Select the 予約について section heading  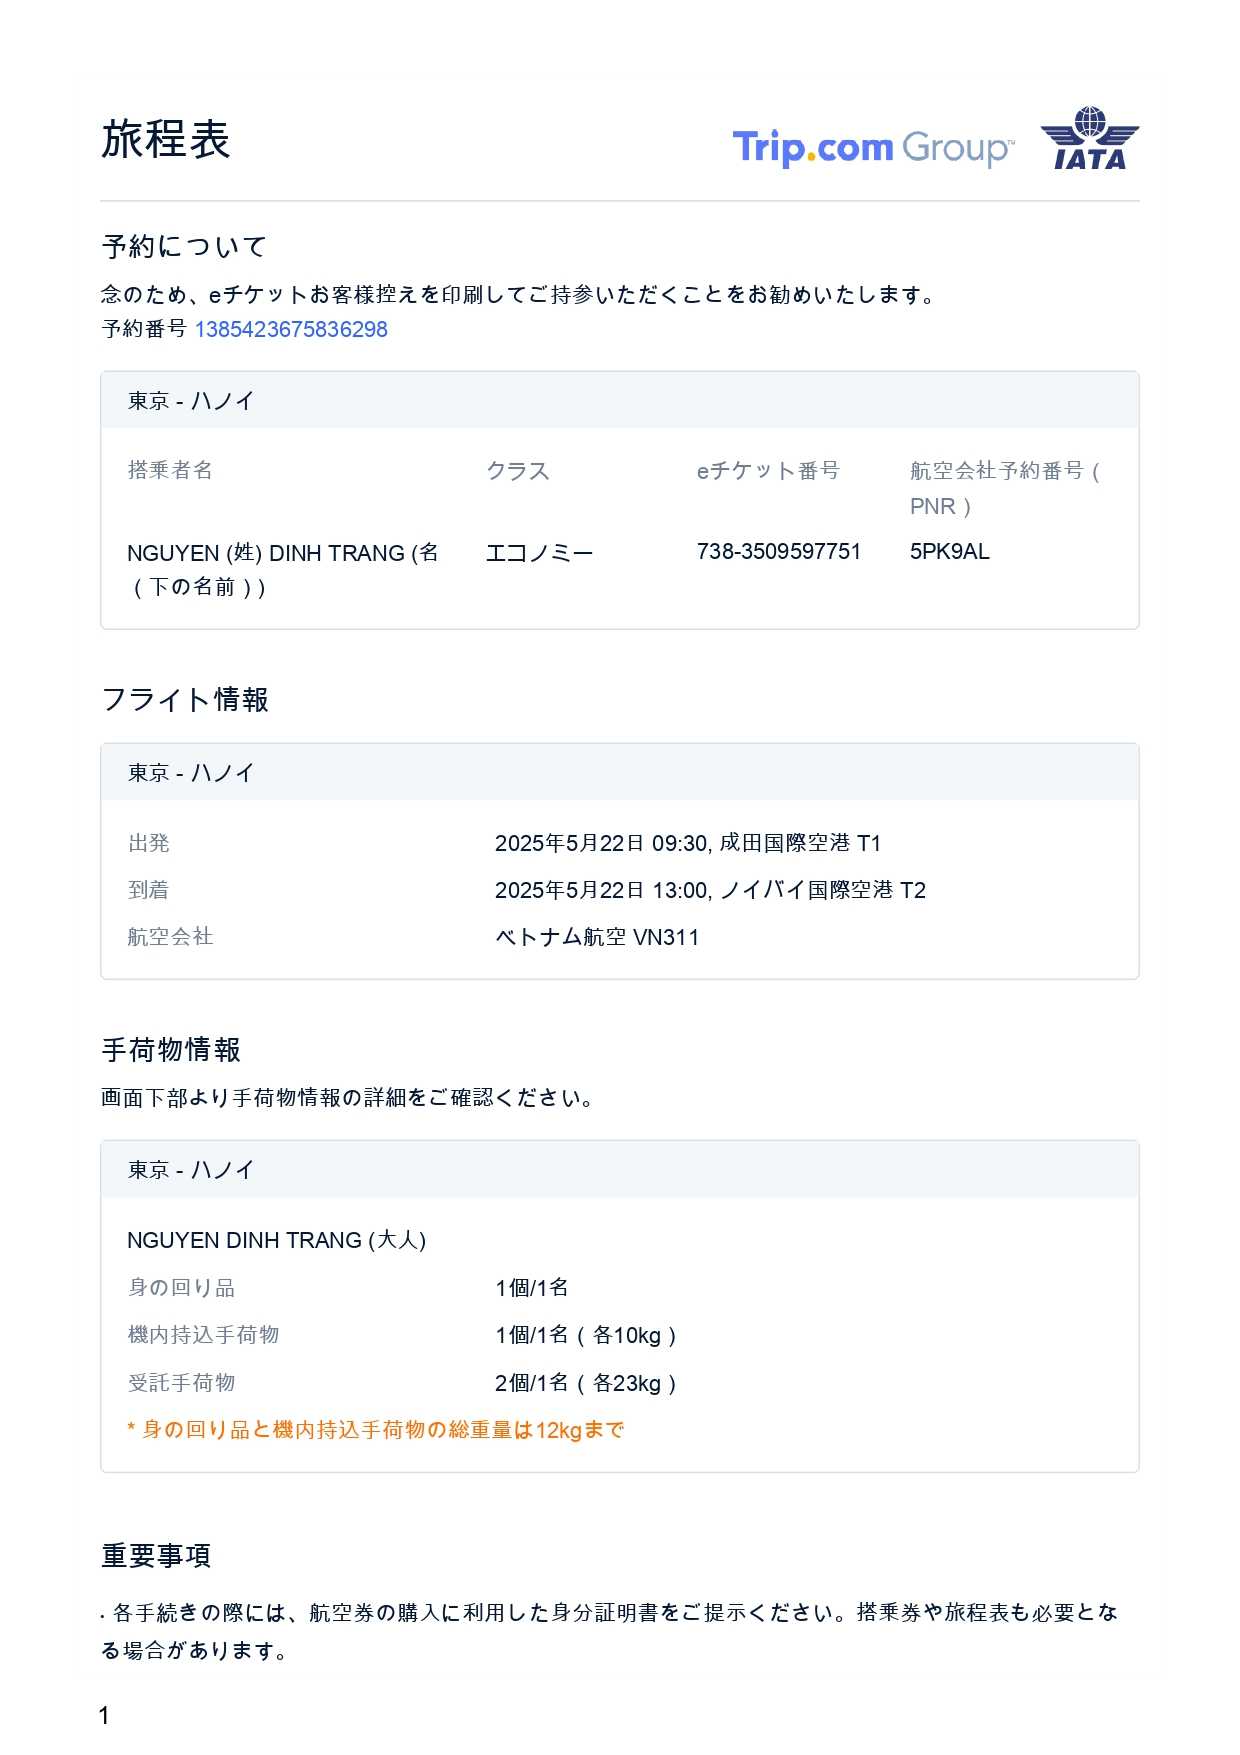(x=184, y=246)
